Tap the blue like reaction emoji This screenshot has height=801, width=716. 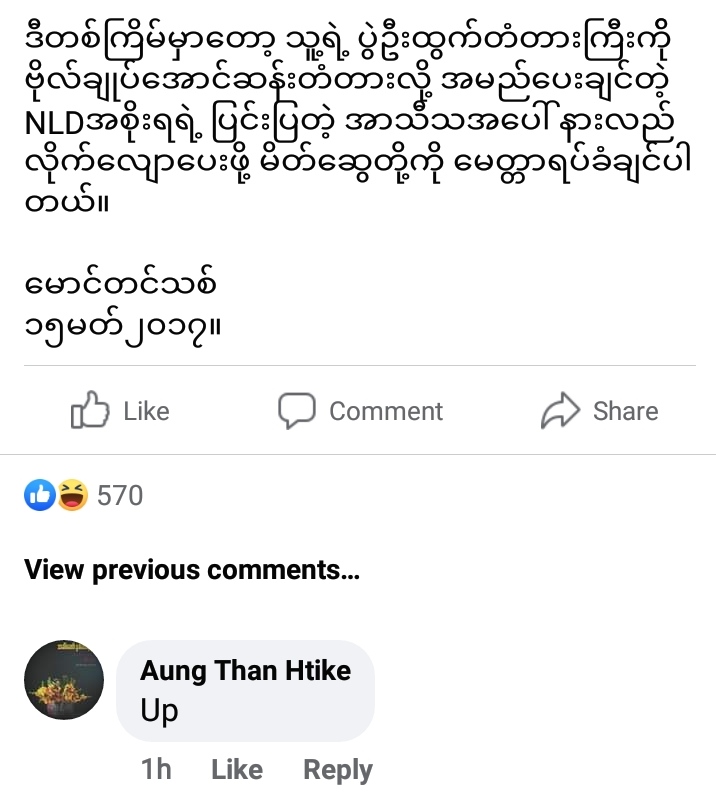[x=41, y=495]
